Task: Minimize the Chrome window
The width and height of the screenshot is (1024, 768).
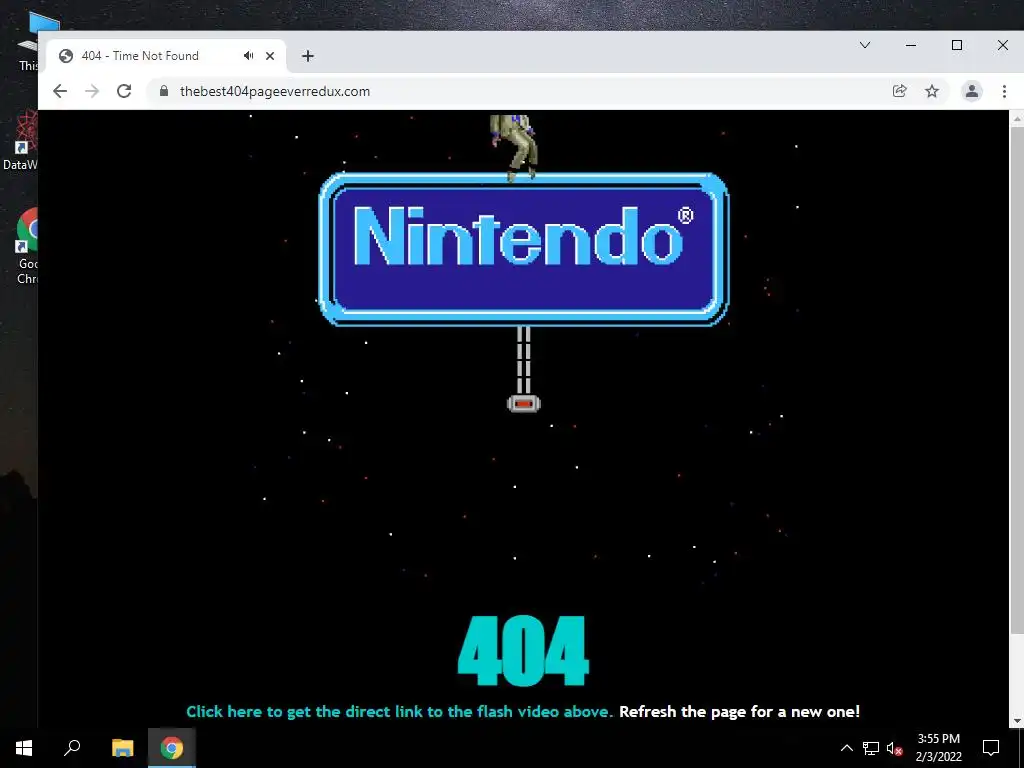Action: coord(911,45)
